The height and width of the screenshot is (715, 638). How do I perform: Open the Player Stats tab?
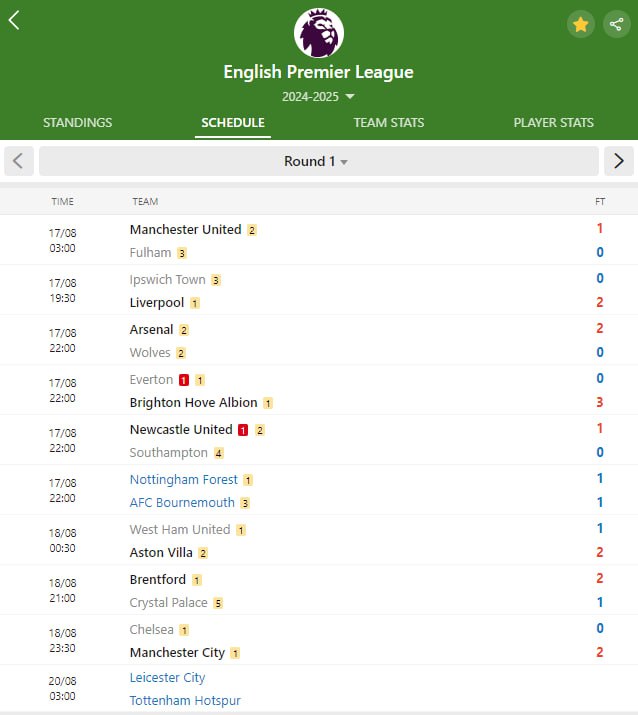click(x=553, y=123)
